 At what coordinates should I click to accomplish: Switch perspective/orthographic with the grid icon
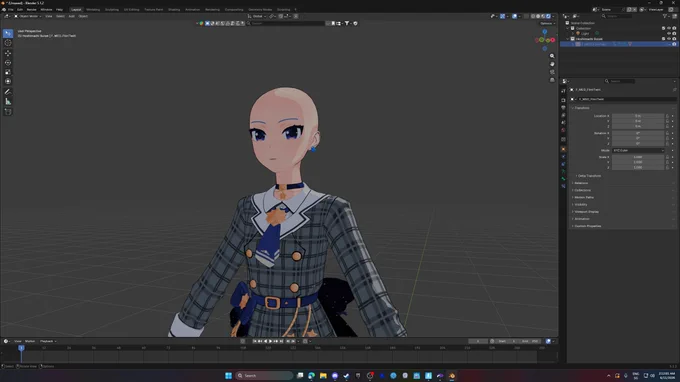(x=552, y=80)
